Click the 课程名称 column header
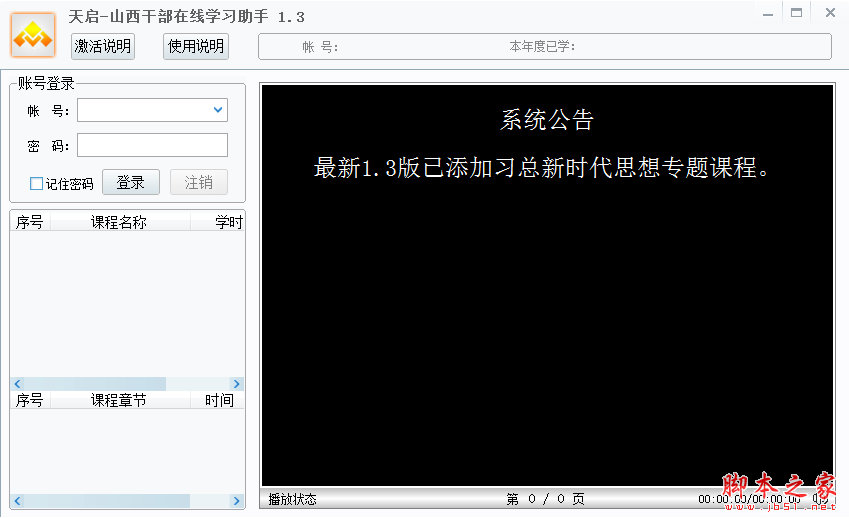Viewport: 849px width, 518px height. [x=120, y=222]
